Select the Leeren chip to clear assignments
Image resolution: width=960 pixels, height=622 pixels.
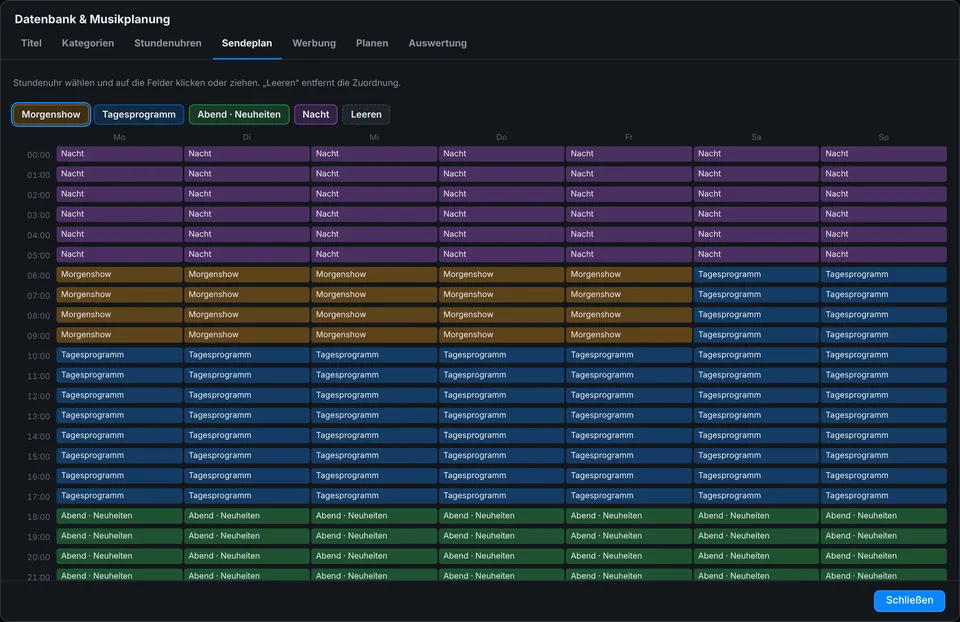(x=366, y=114)
